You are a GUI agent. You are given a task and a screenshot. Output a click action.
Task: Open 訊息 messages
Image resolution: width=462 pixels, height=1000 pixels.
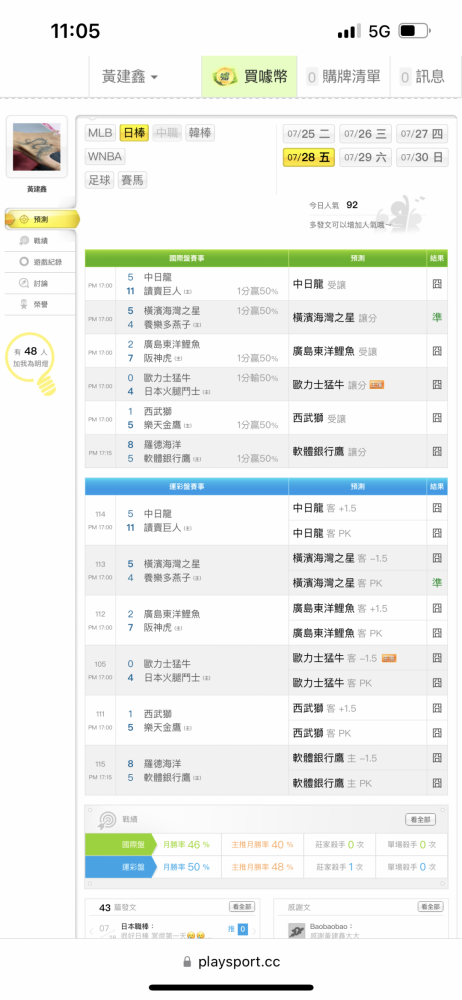[x=422, y=77]
